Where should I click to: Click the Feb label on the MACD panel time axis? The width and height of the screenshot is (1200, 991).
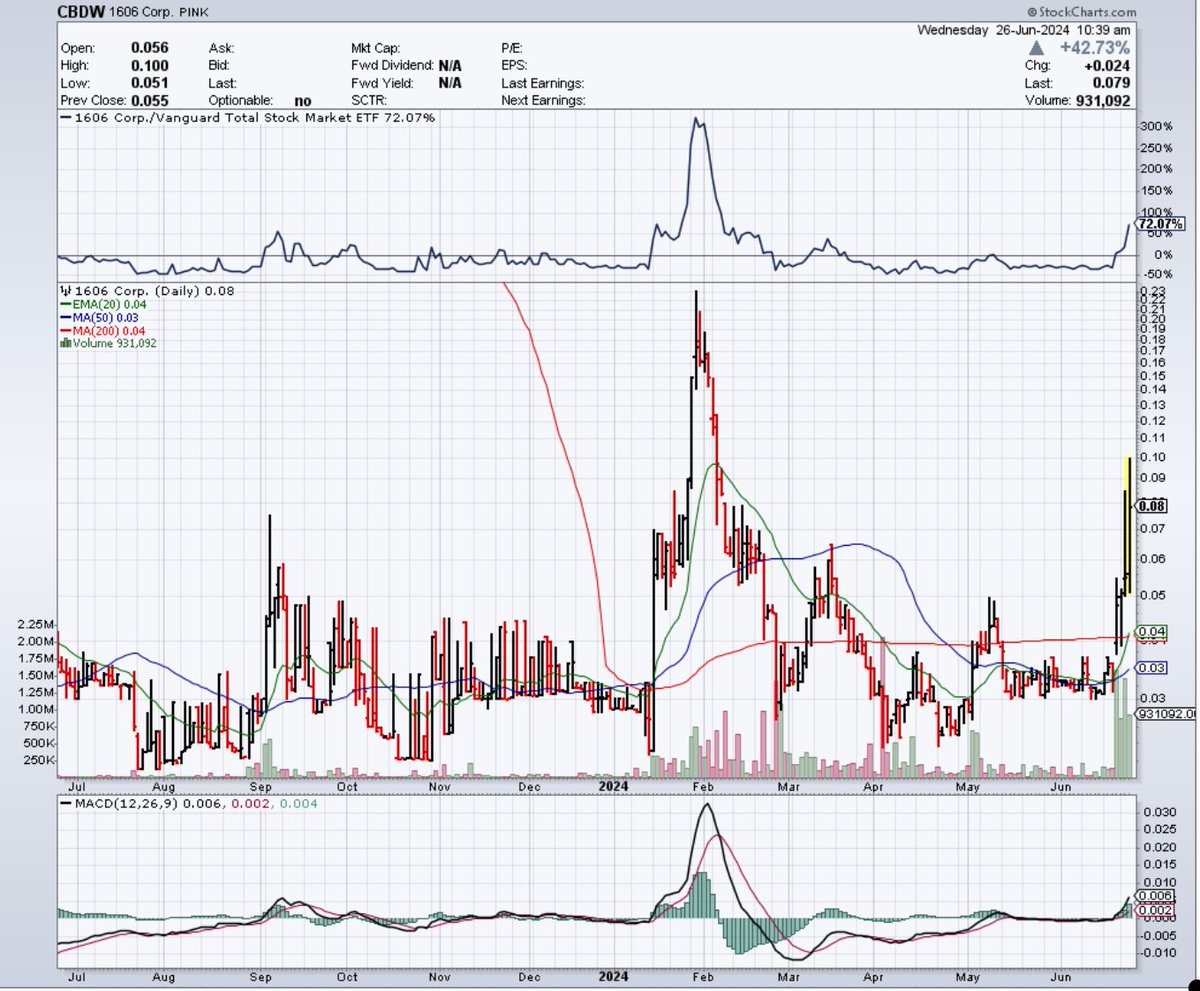(x=703, y=977)
